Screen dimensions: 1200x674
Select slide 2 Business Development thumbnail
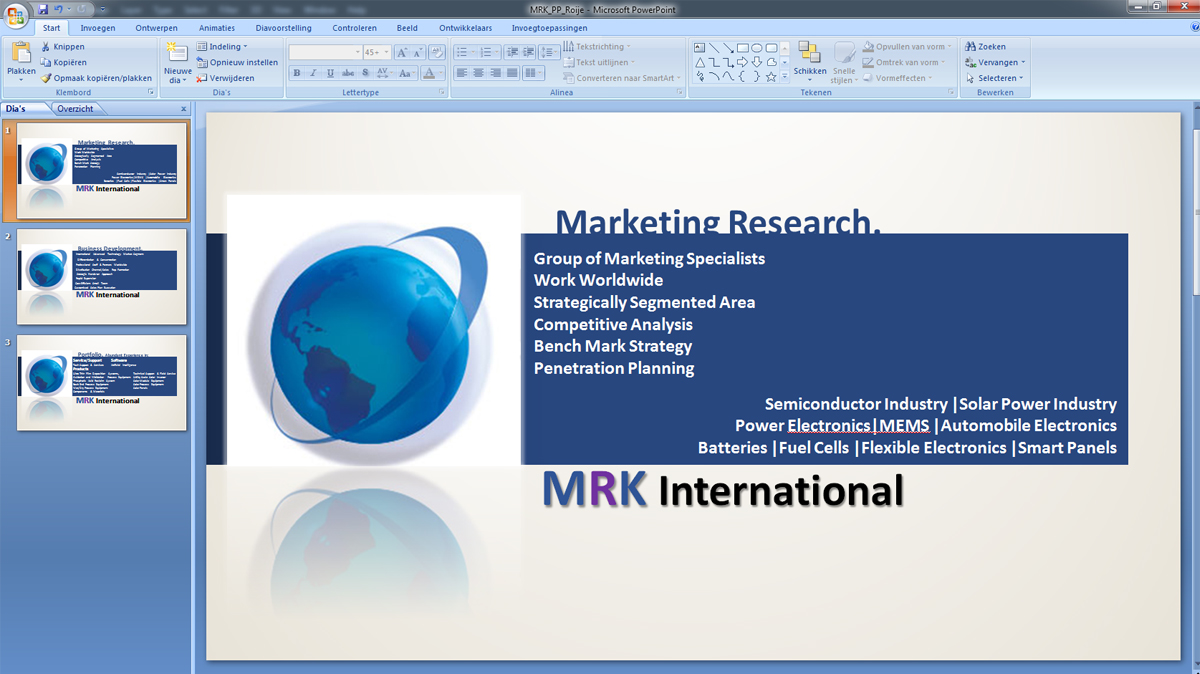(x=101, y=277)
